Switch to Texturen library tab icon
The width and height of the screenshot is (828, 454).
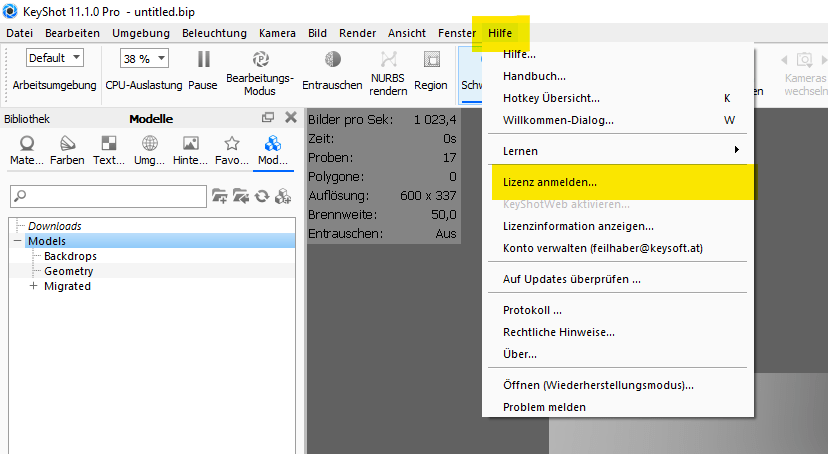(x=109, y=143)
